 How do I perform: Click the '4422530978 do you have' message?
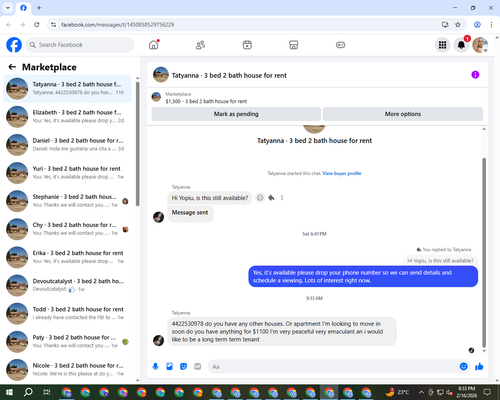(282, 331)
